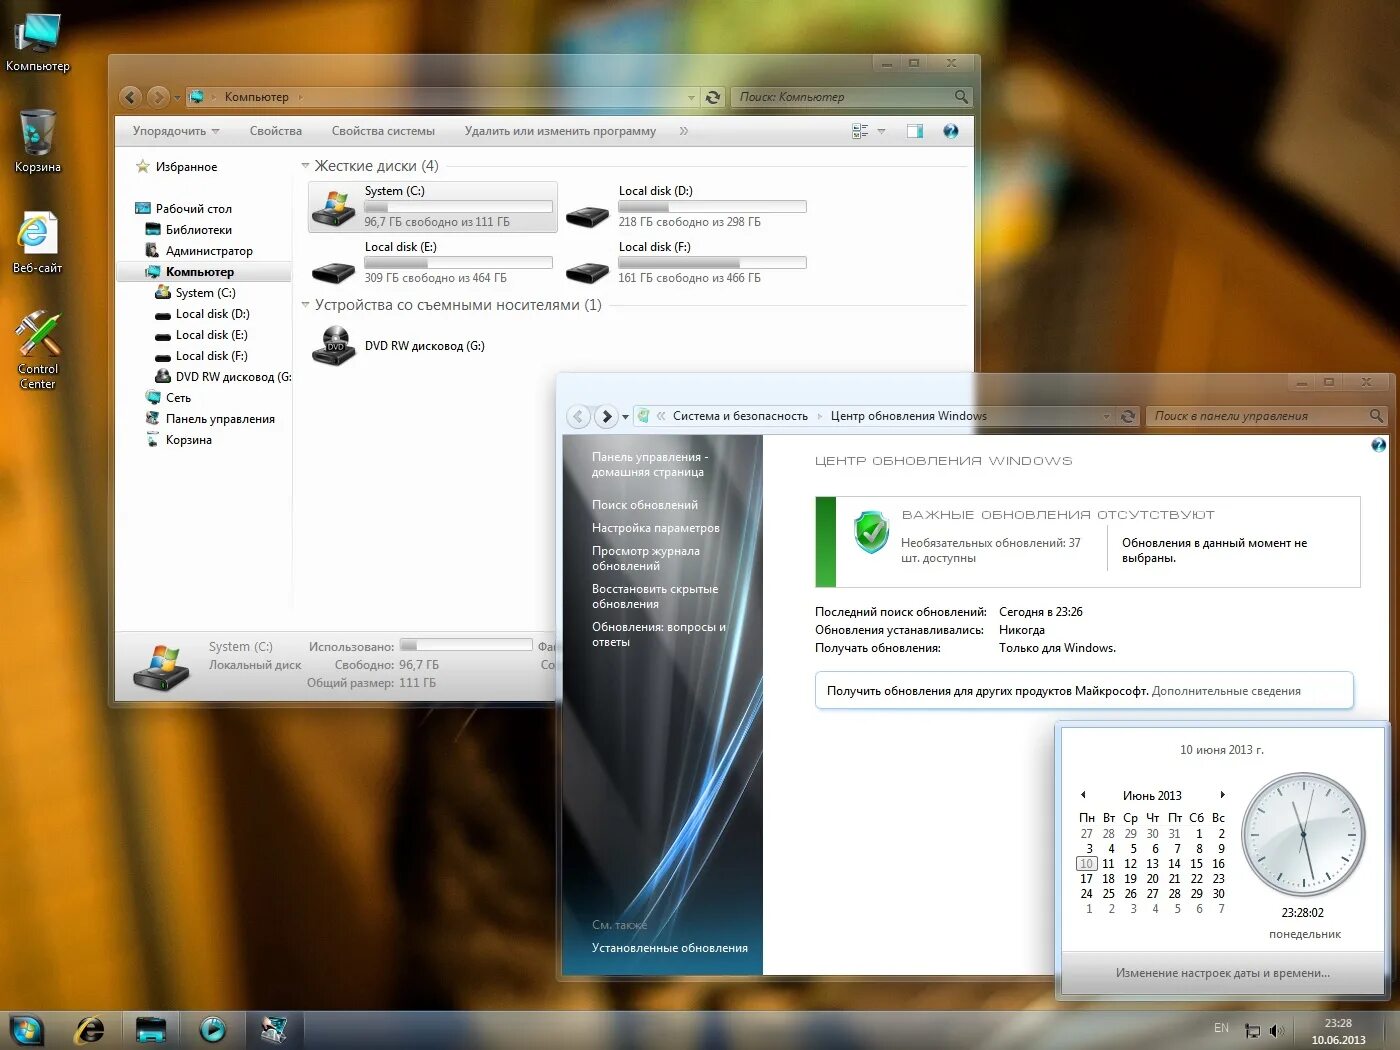Select the System (C:) drive icon

click(x=334, y=207)
